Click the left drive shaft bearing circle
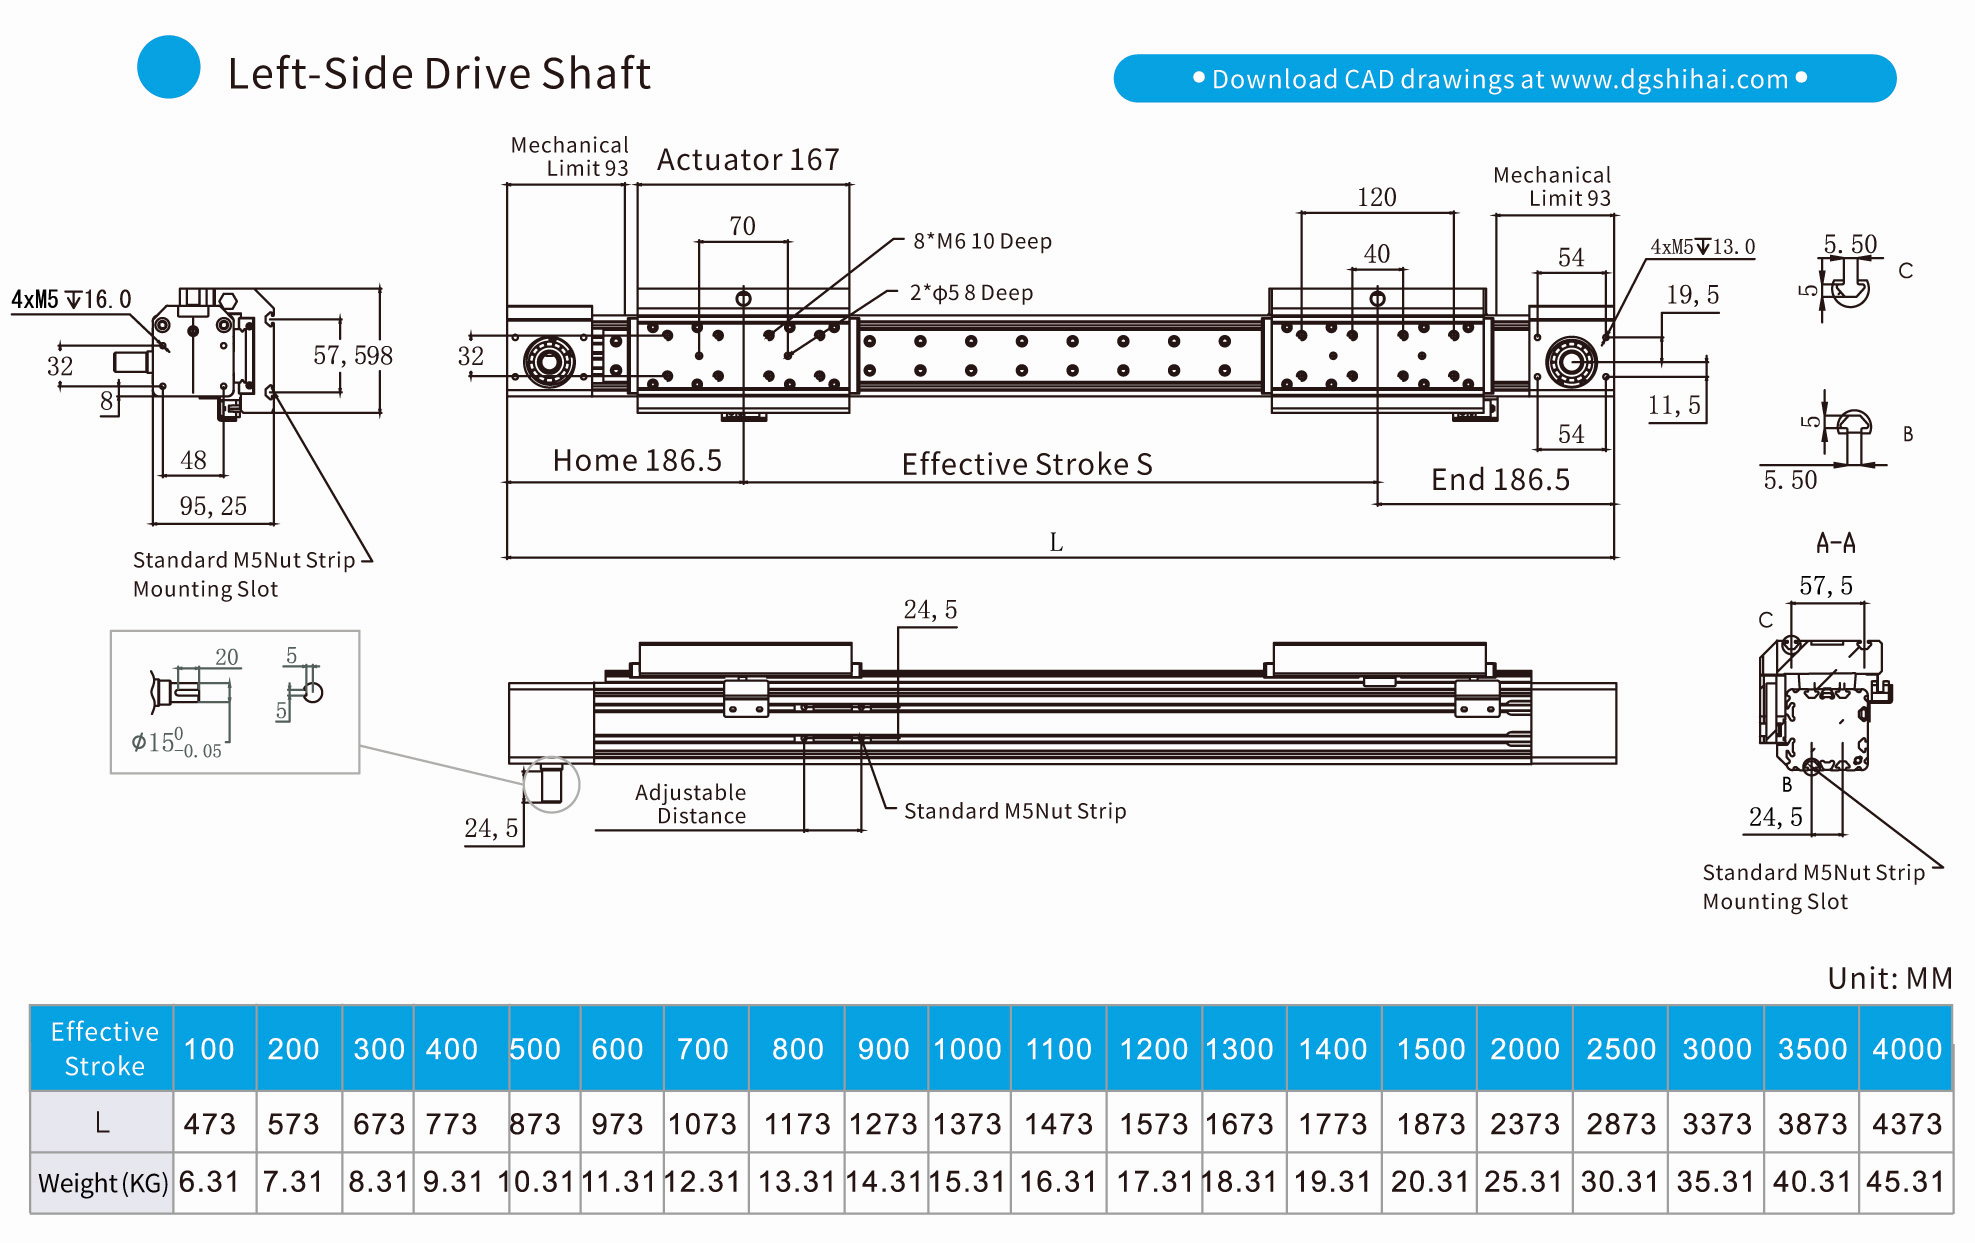 tap(549, 361)
